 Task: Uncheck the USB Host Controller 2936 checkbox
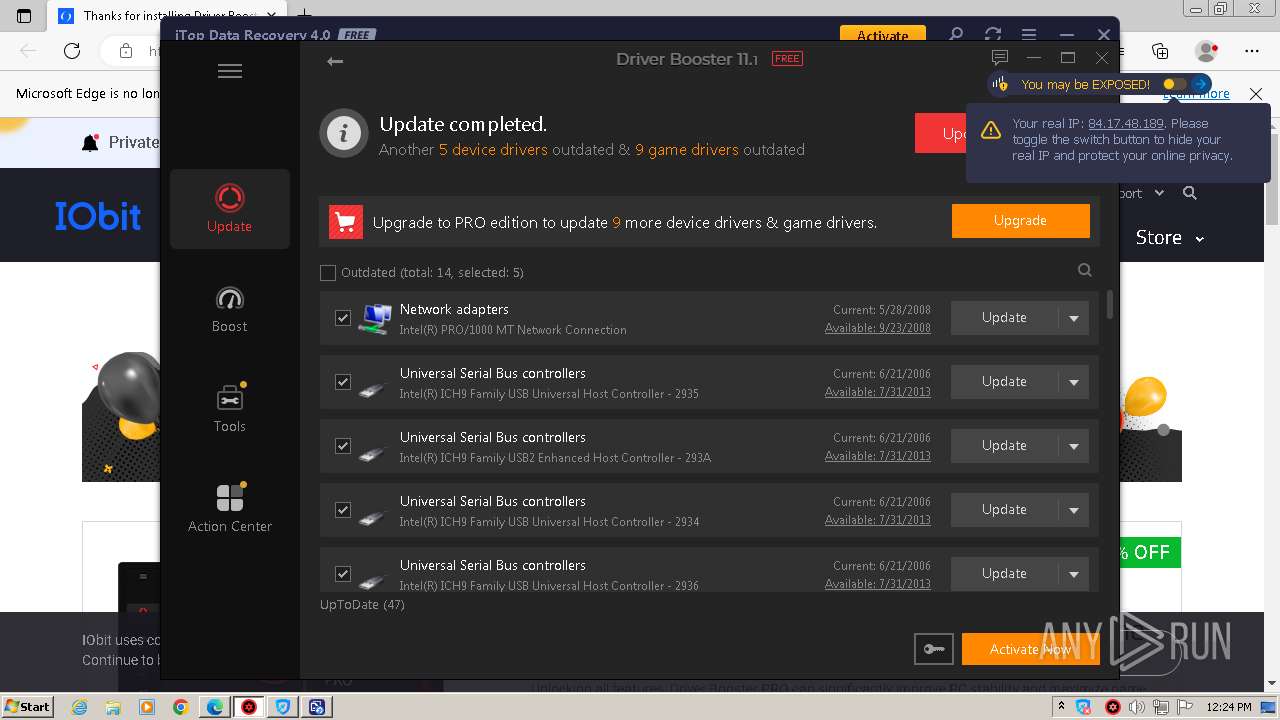(x=343, y=574)
